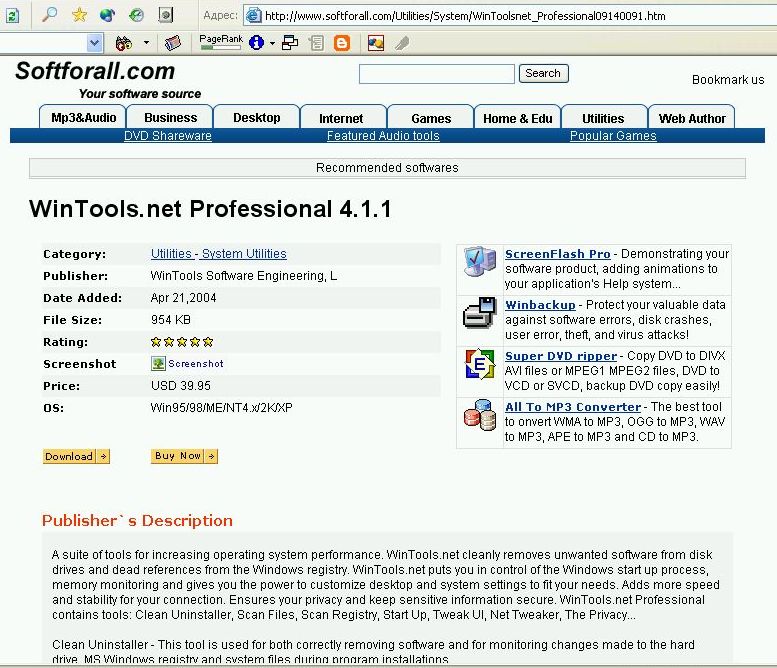
Task: Open the System Utilities category link
Action: [x=244, y=254]
